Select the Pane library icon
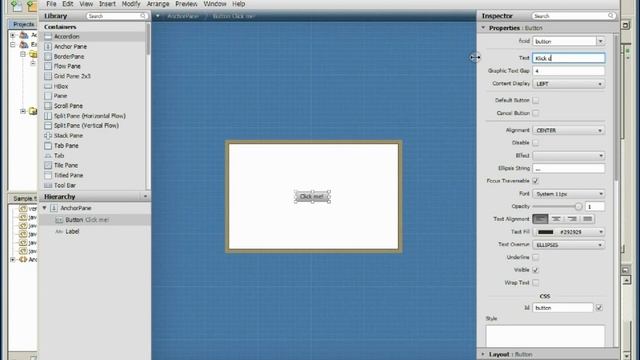640x360 pixels. coord(48,96)
